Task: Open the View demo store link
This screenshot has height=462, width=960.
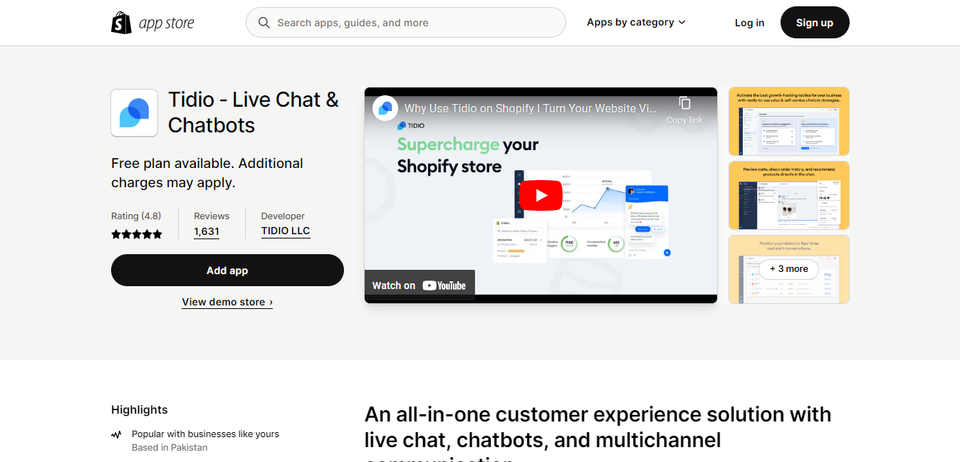Action: [227, 302]
